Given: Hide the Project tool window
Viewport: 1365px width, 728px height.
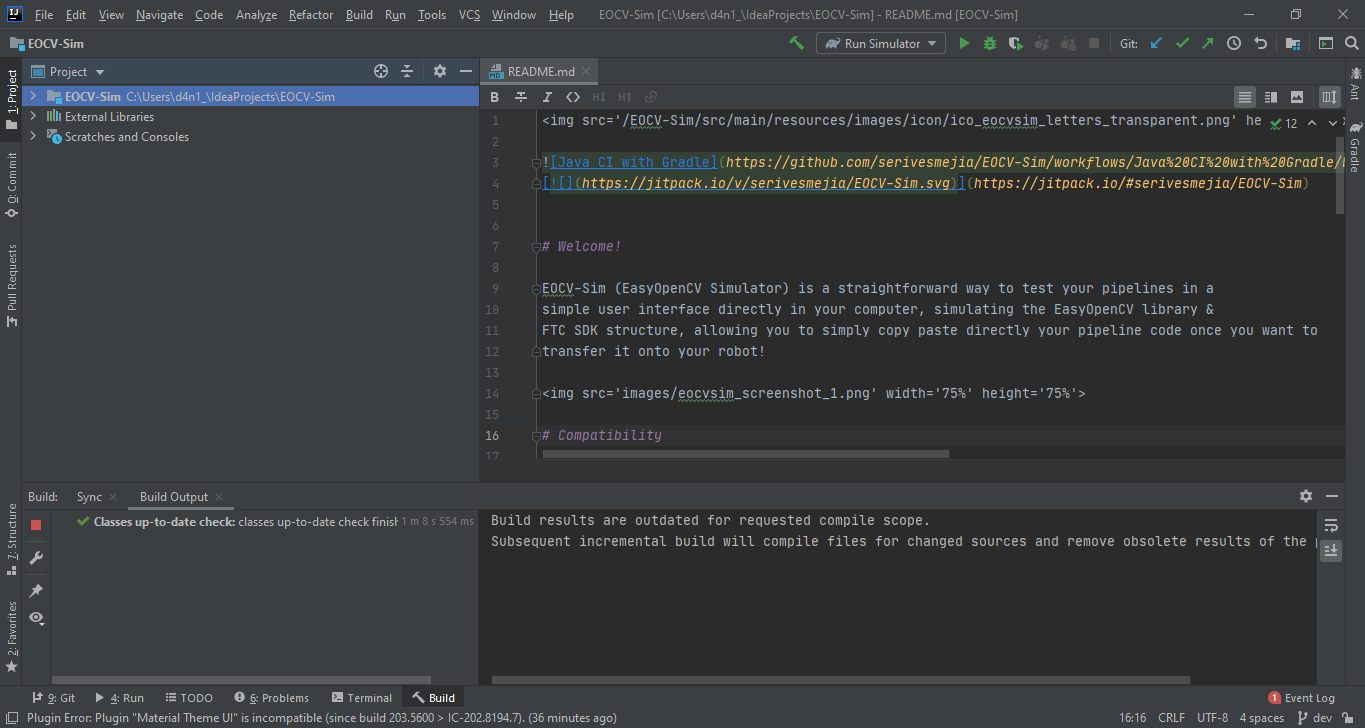Looking at the screenshot, I should click(465, 71).
